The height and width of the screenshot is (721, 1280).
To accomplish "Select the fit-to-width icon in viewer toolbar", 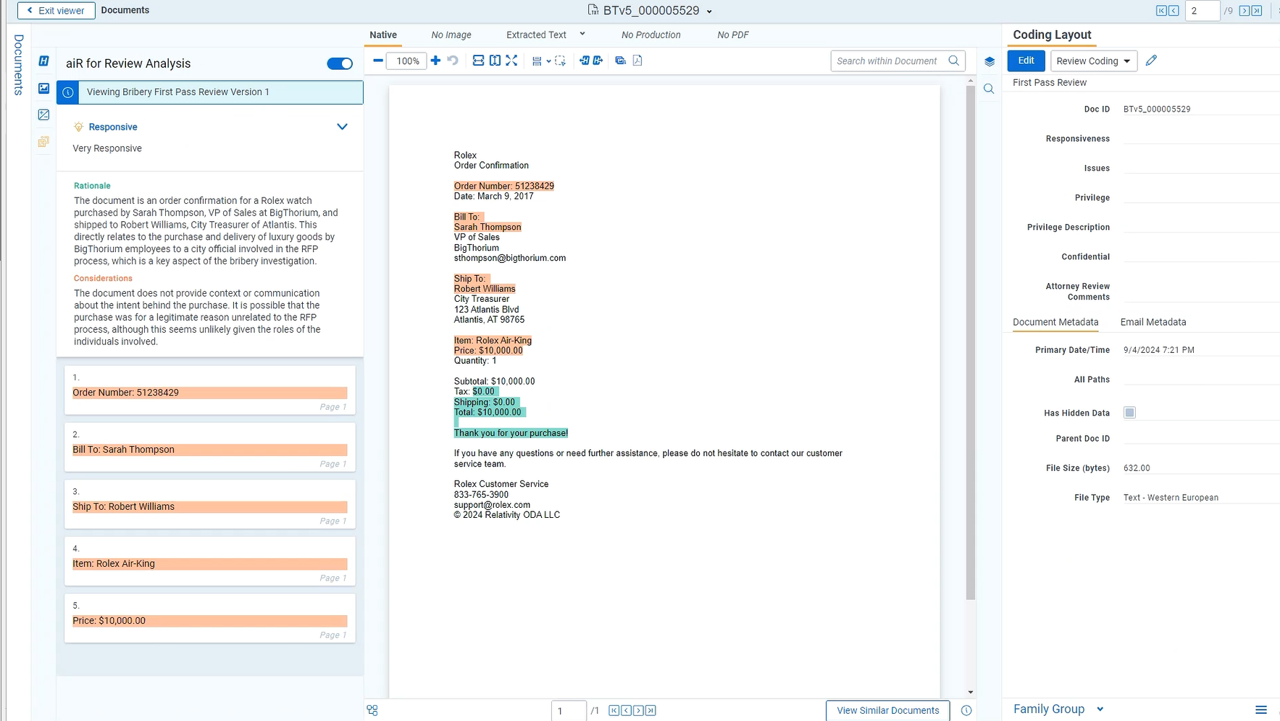I will [x=479, y=61].
